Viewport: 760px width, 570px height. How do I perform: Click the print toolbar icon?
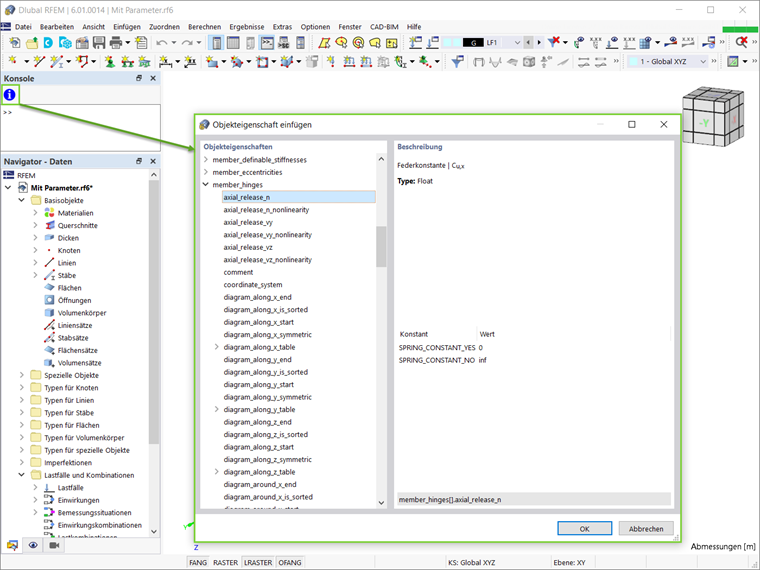(x=116, y=43)
